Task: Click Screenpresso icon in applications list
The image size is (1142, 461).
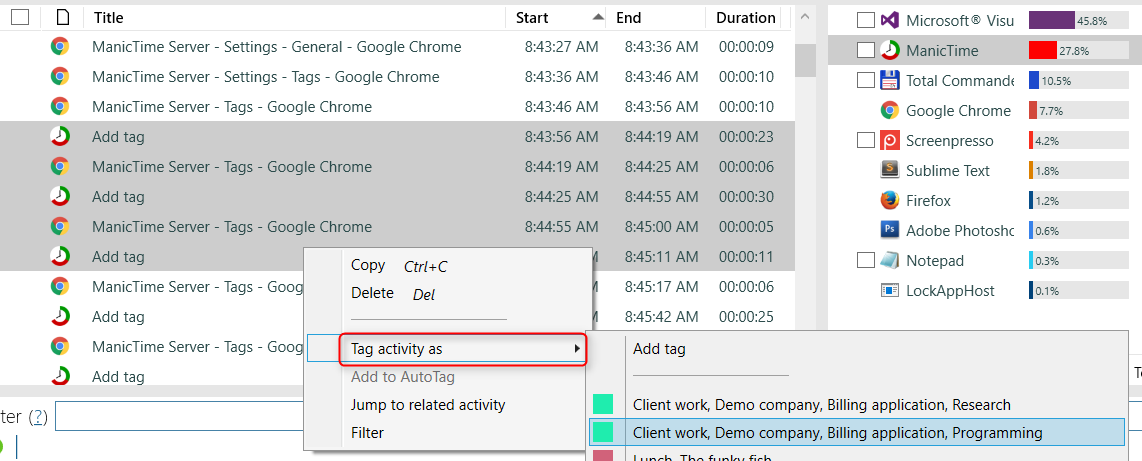Action: click(889, 141)
